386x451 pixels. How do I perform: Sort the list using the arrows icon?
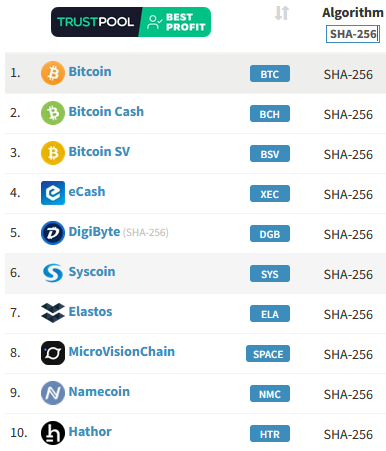282,13
